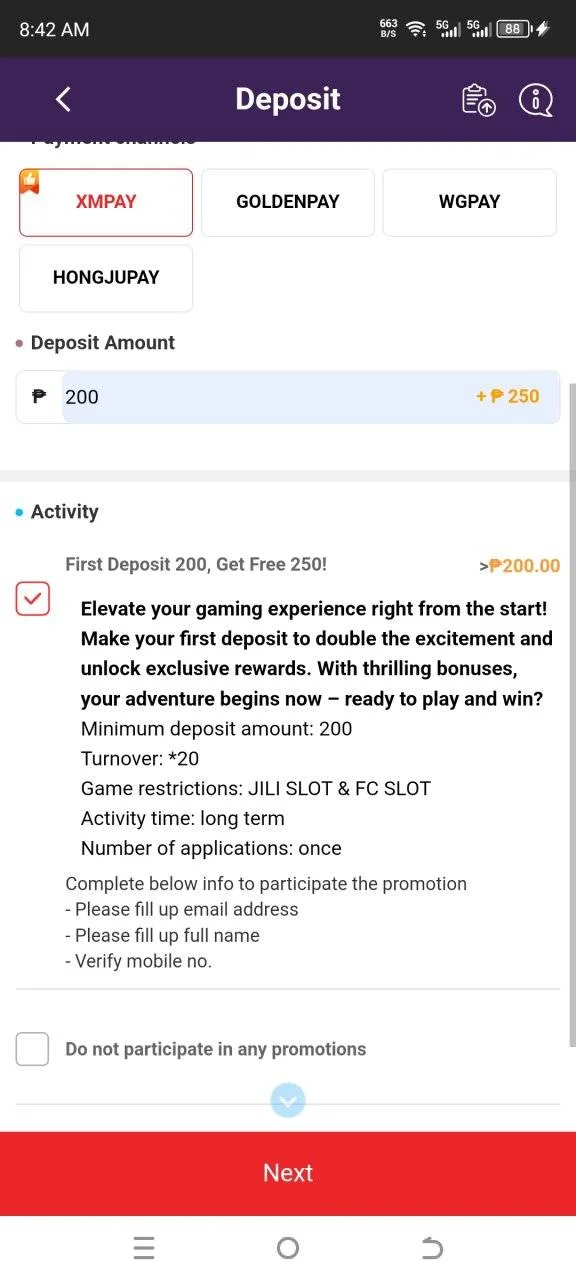Click the page scrollbar on the right
The height and width of the screenshot is (1280, 576).
(572, 714)
